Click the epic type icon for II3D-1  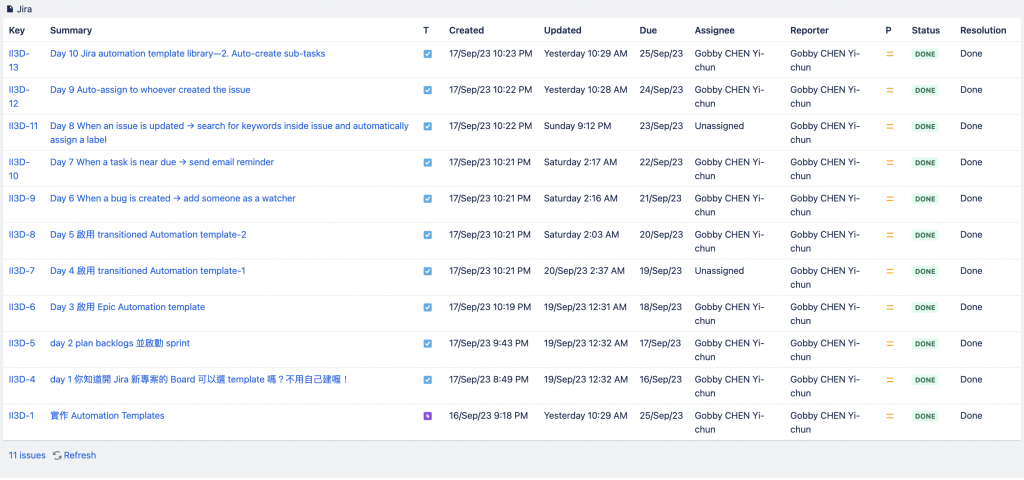pos(428,416)
